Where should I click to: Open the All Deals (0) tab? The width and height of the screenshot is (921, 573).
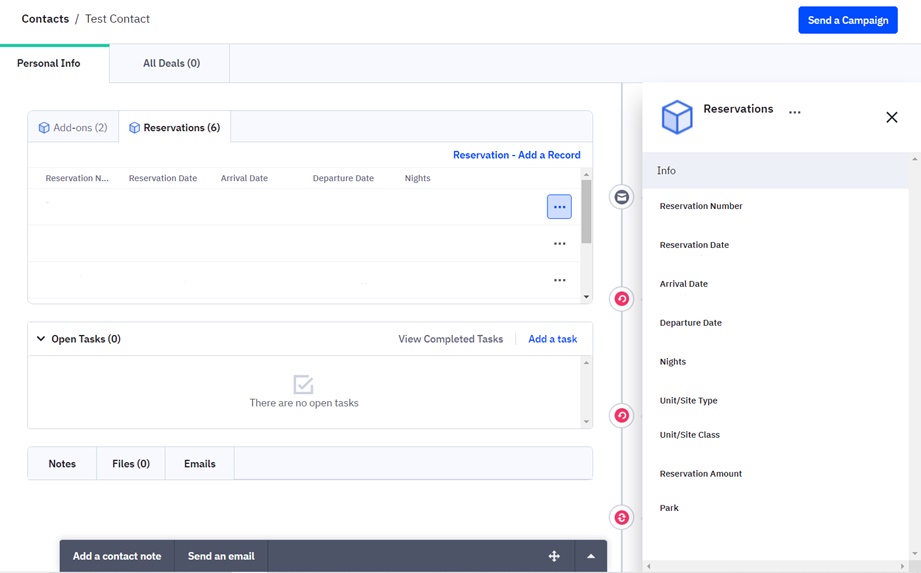pyautogui.click(x=172, y=63)
